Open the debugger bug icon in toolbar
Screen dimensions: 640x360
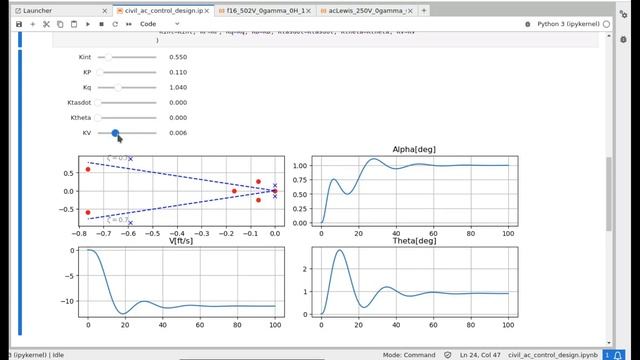(527, 24)
